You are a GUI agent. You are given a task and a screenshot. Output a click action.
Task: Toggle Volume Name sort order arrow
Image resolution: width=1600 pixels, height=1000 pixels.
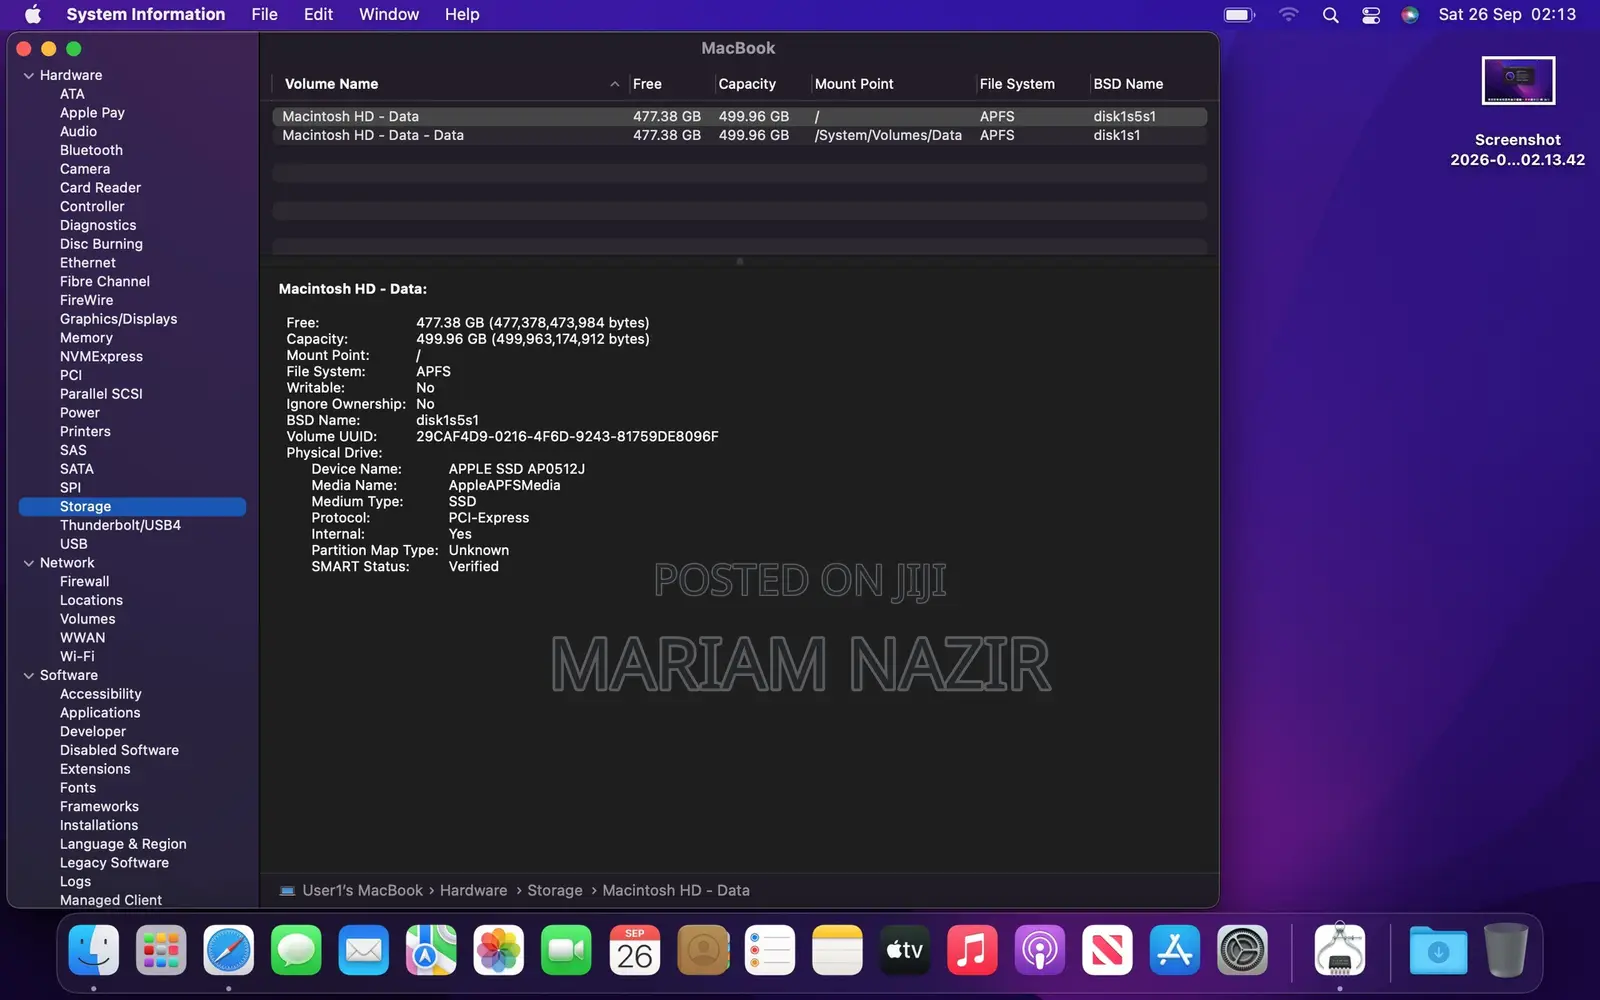614,84
